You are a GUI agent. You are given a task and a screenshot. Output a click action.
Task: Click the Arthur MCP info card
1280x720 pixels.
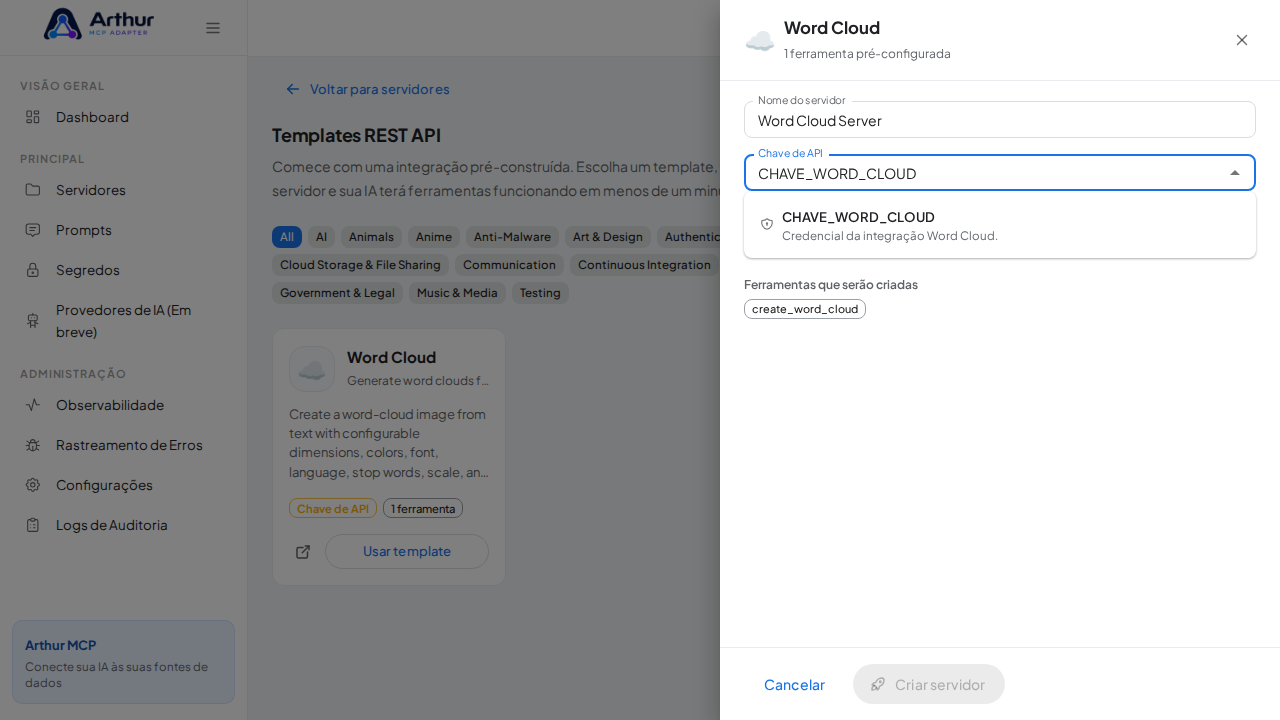[x=123, y=662]
